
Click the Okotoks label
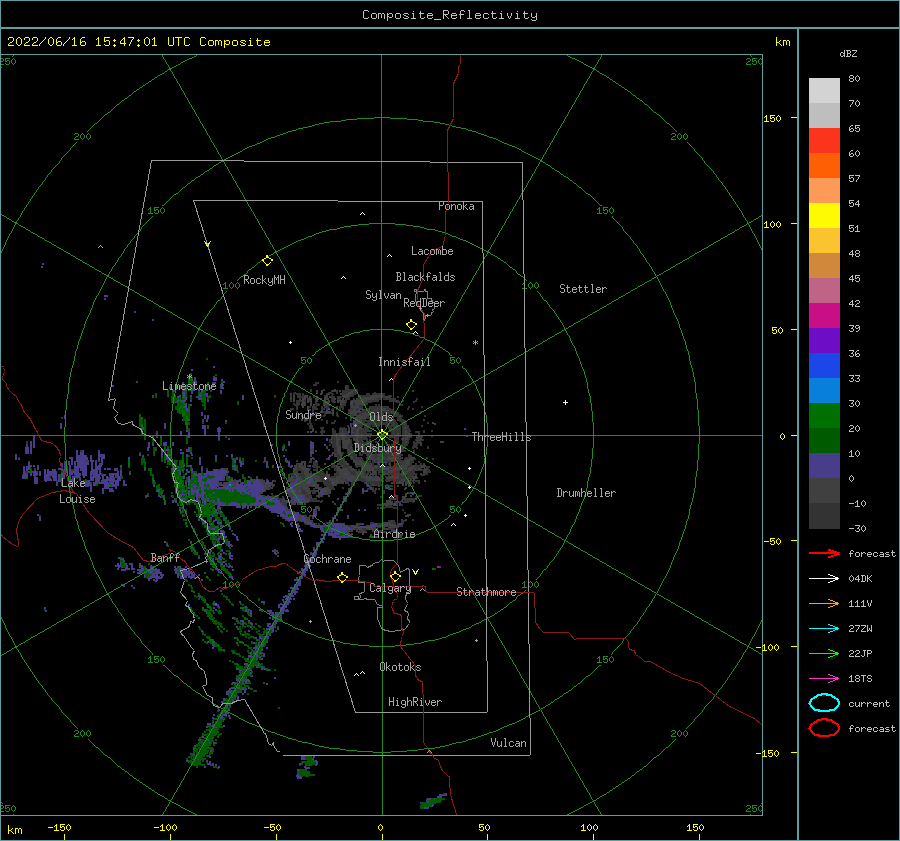tap(400, 667)
